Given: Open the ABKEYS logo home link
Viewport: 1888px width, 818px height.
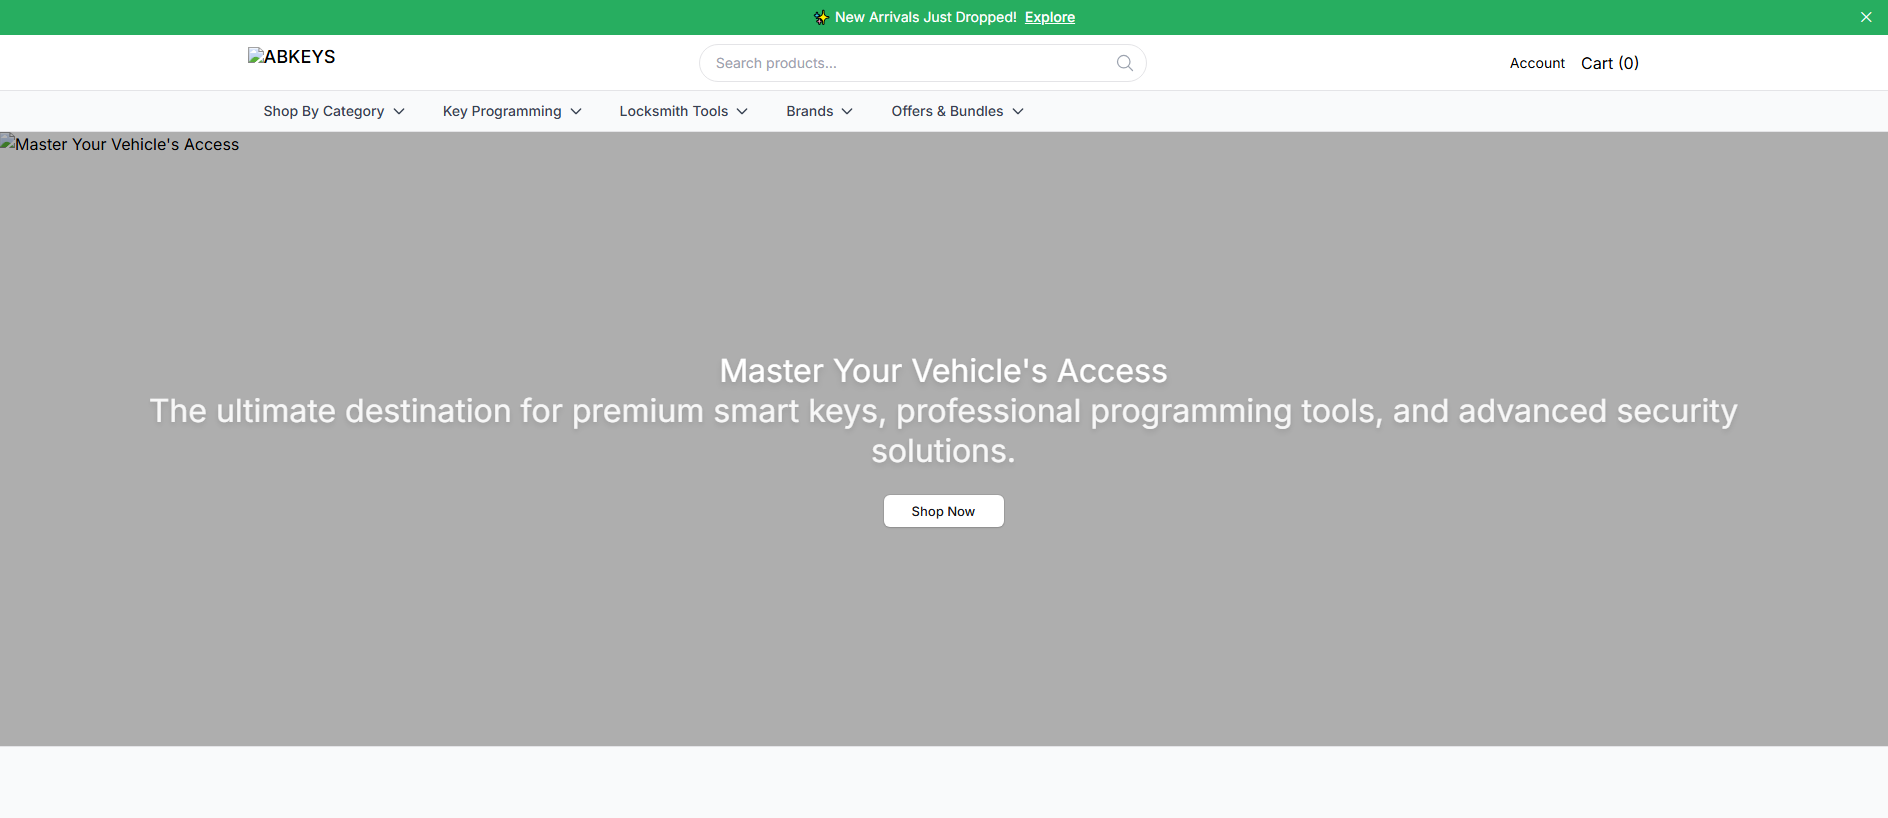Looking at the screenshot, I should pyautogui.click(x=292, y=57).
